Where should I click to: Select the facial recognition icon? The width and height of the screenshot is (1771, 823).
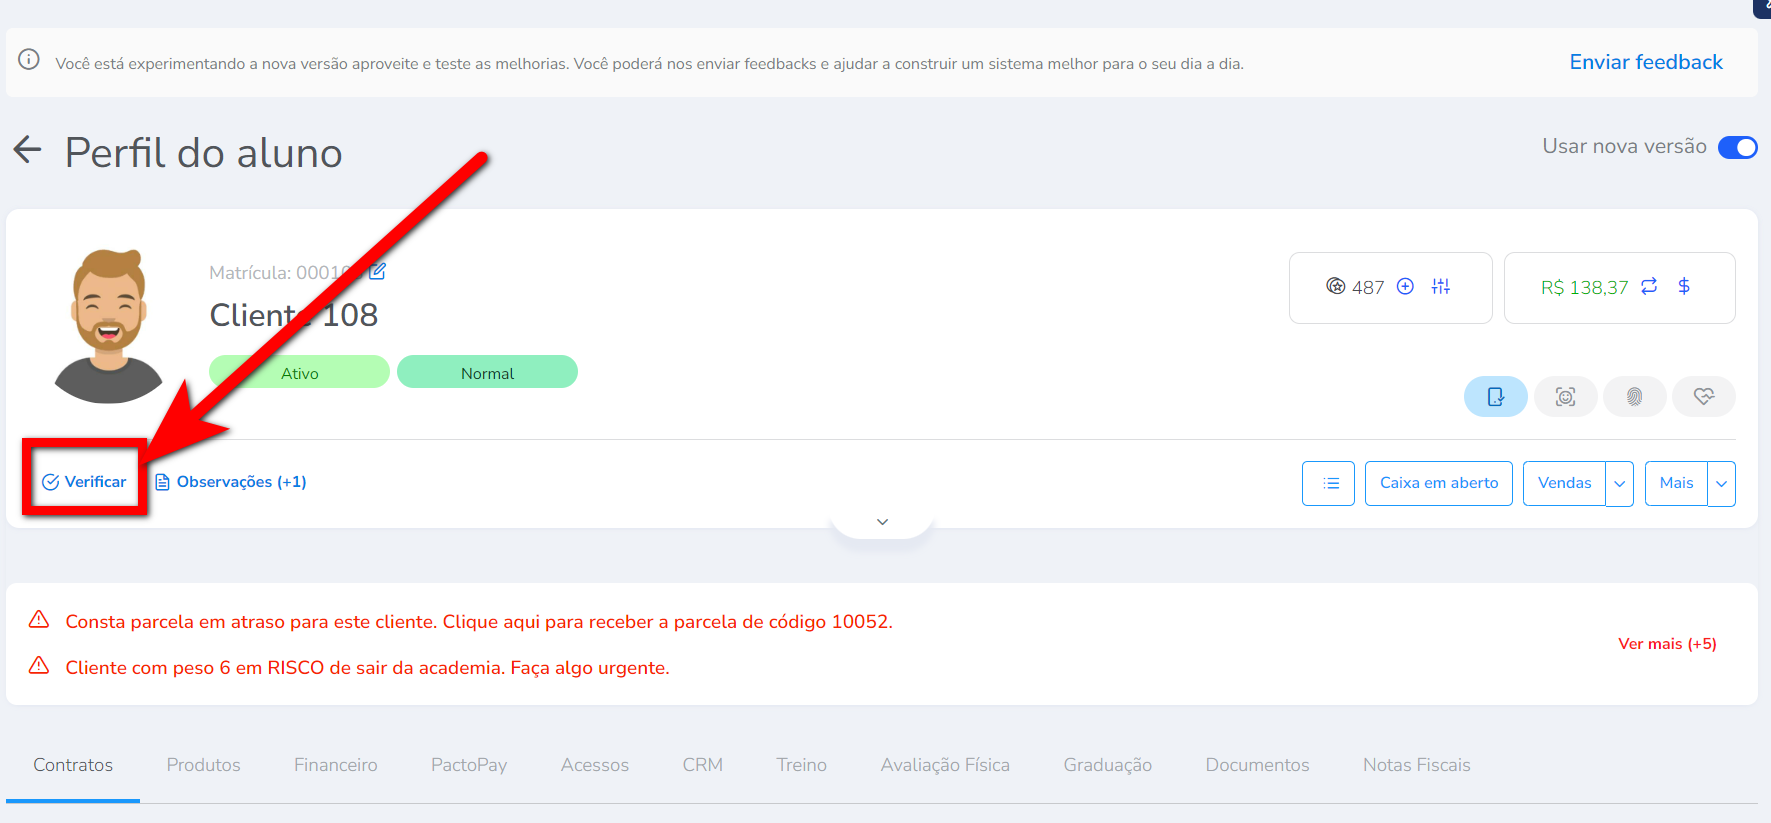[x=1565, y=397]
